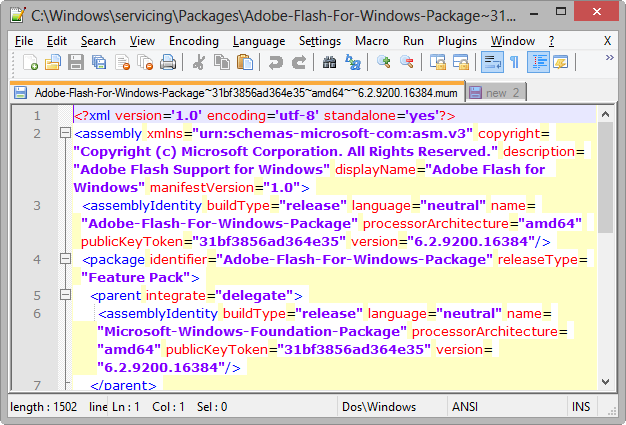Toggle synchronize horizontal scrolling icon

coord(461,63)
